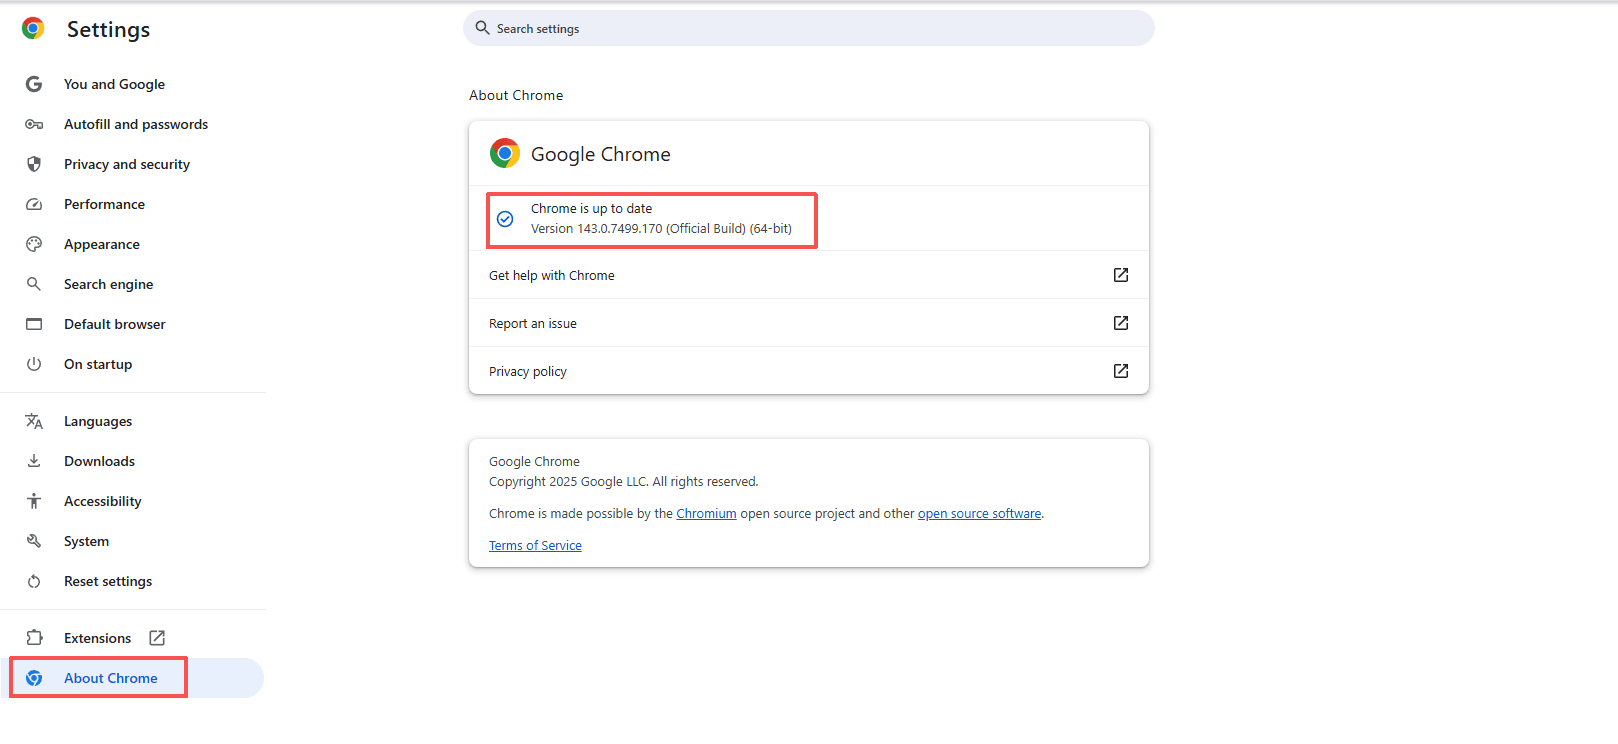Click the Privacy and security shield icon

pyautogui.click(x=34, y=164)
